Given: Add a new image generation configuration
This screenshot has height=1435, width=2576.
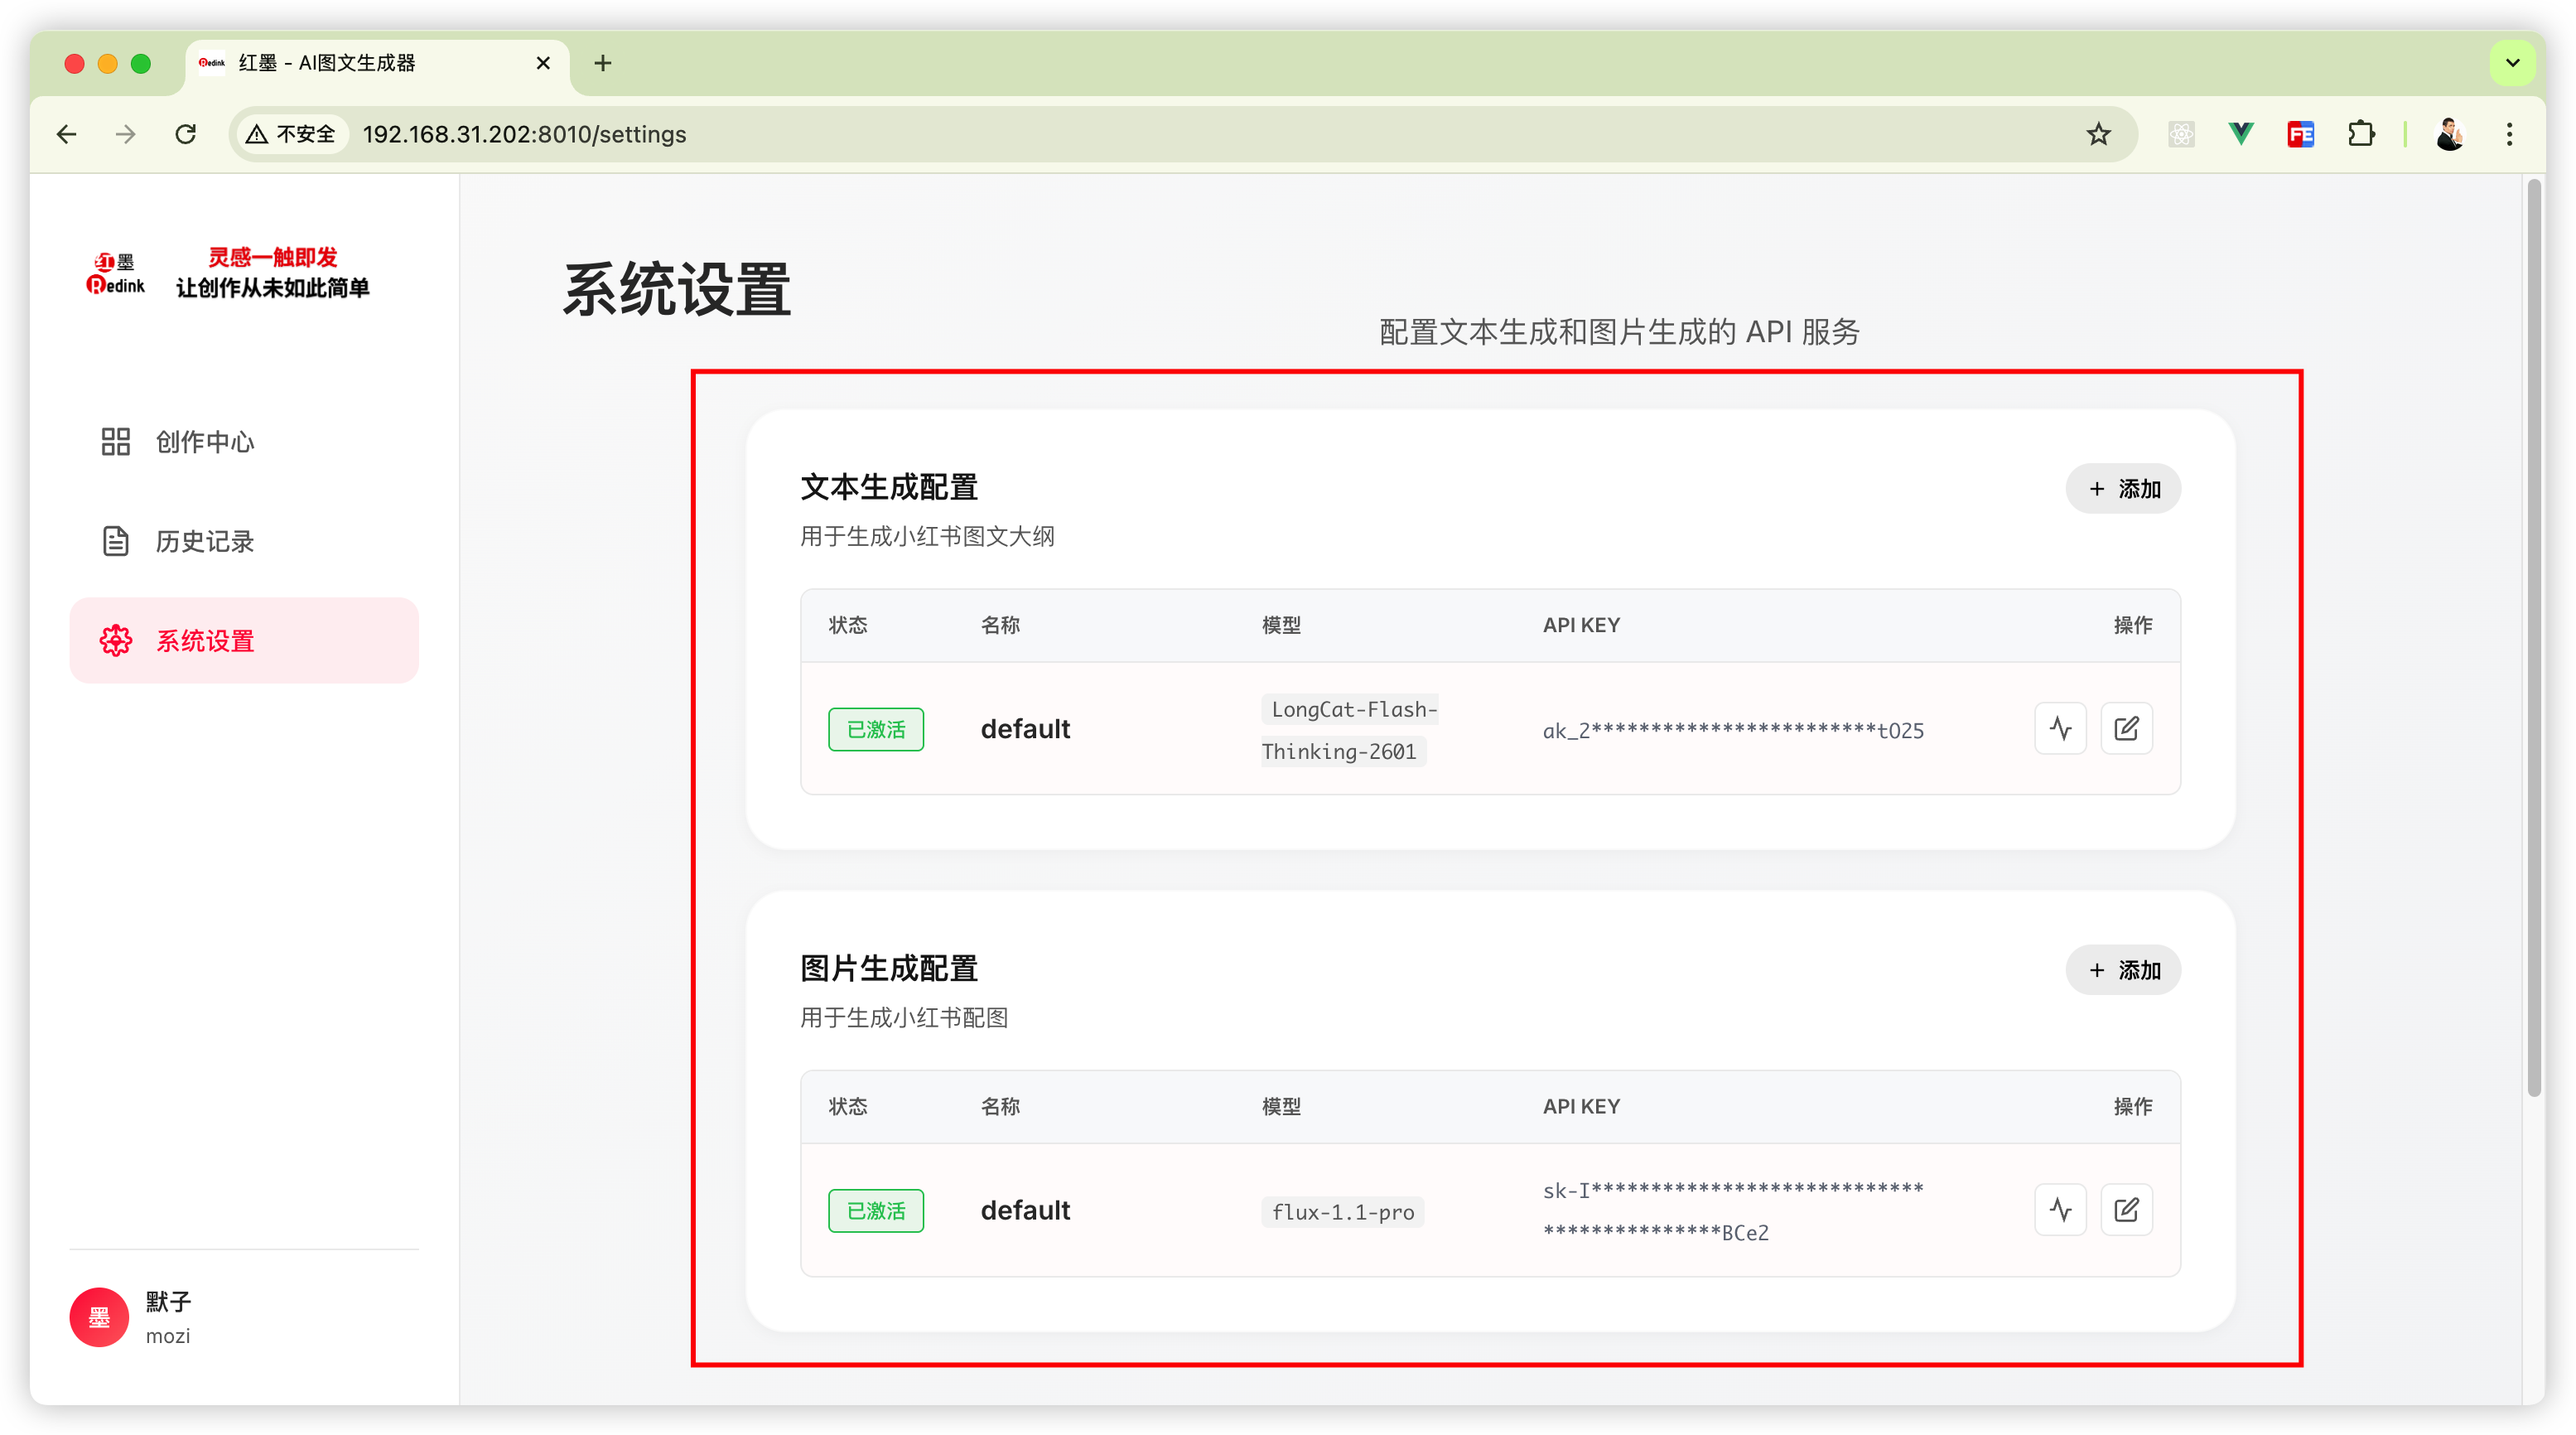Looking at the screenshot, I should point(2123,970).
